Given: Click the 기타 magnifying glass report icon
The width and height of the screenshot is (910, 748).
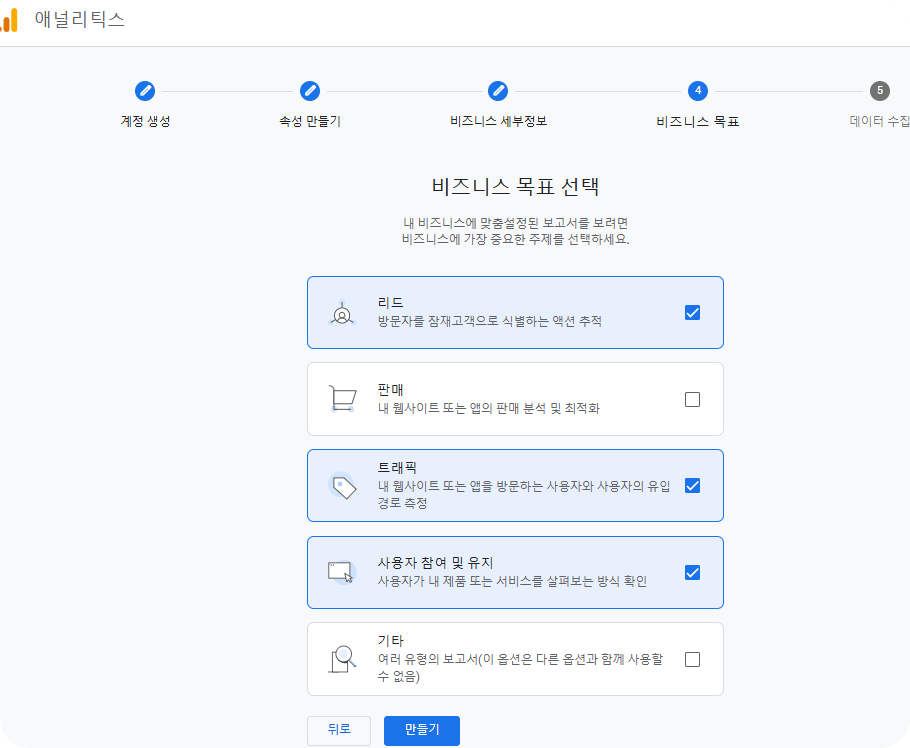Looking at the screenshot, I should coord(342,658).
